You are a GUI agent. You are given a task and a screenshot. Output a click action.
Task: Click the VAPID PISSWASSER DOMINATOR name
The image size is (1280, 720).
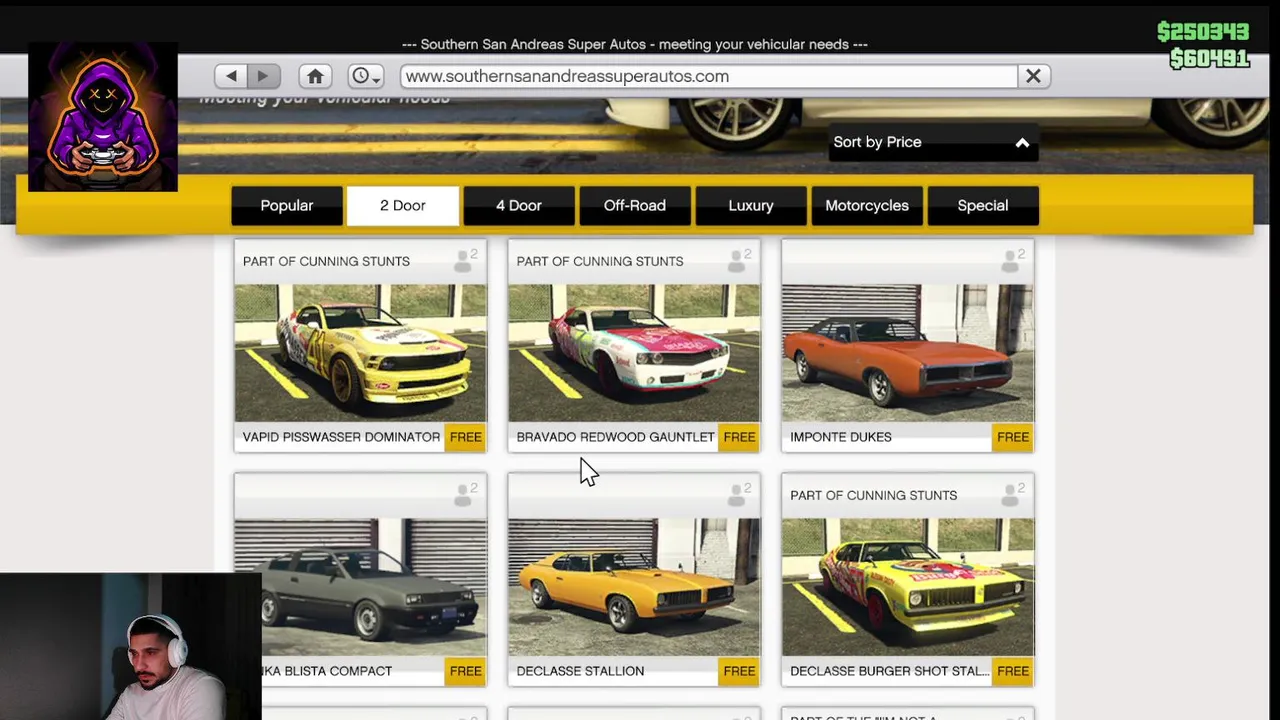(341, 437)
